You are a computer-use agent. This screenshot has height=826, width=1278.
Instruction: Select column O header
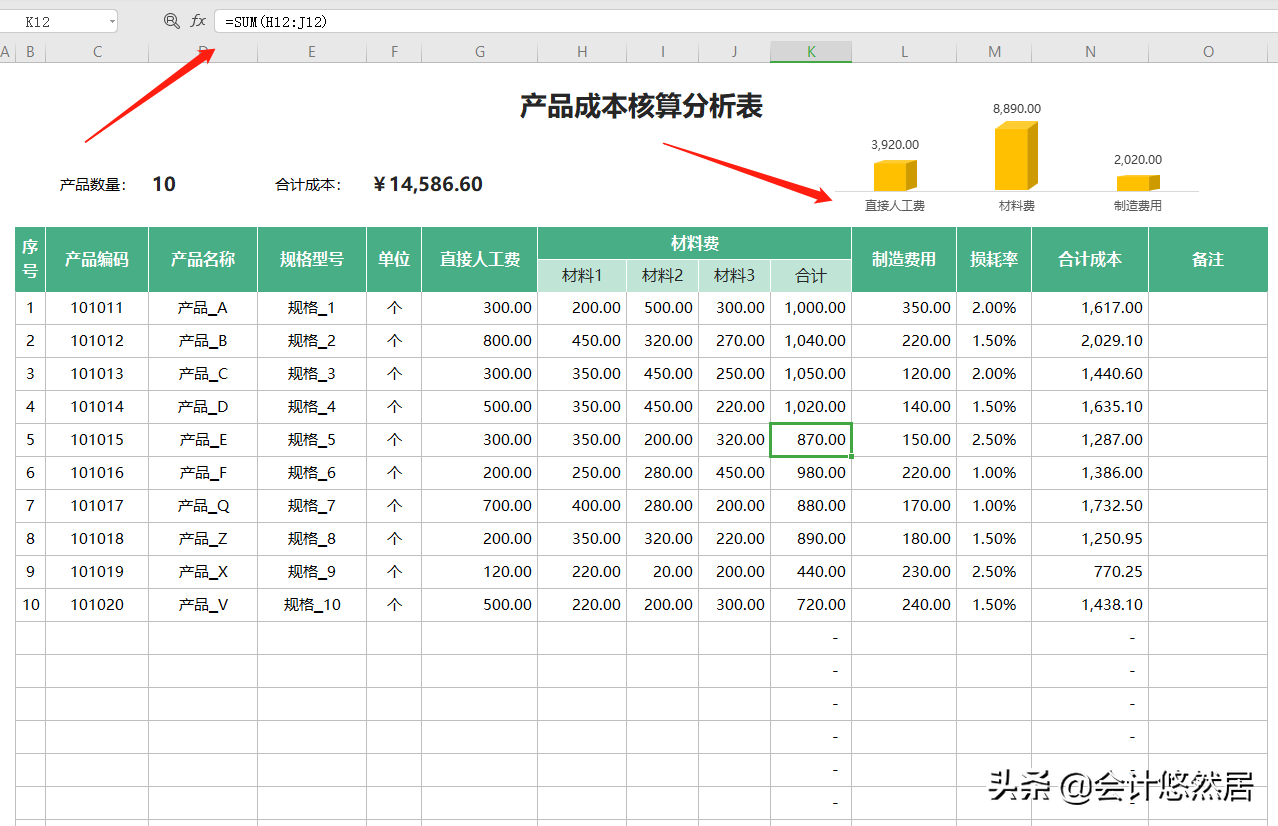(x=1208, y=51)
